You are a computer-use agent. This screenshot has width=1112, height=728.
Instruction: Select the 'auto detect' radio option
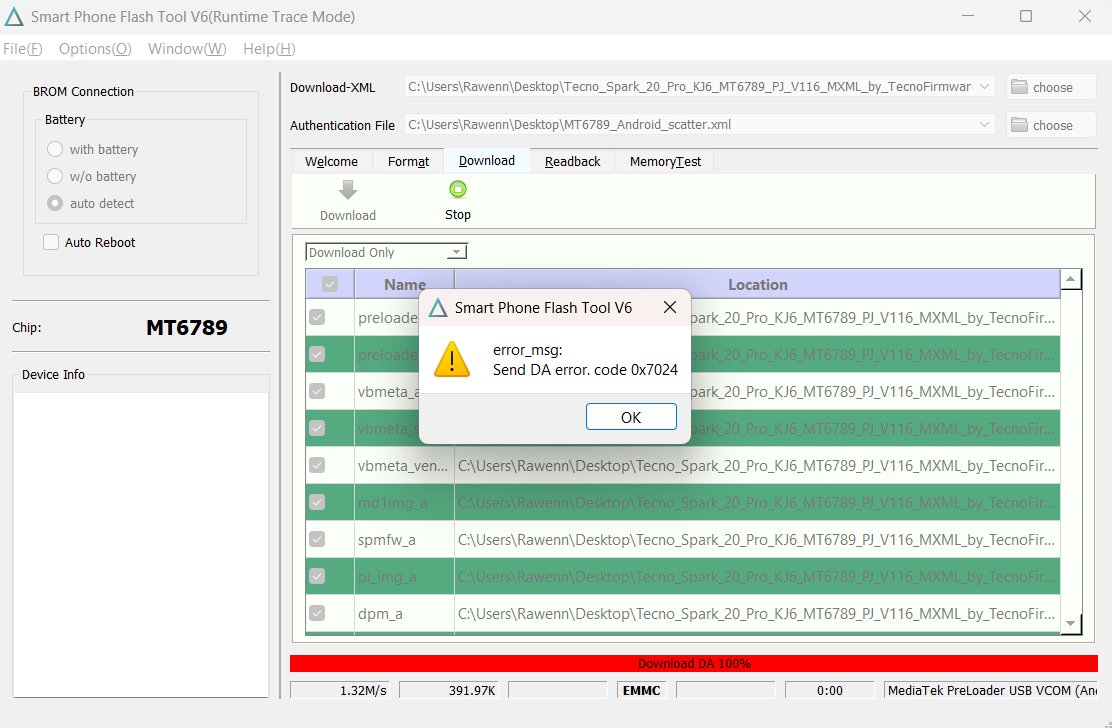coord(55,203)
